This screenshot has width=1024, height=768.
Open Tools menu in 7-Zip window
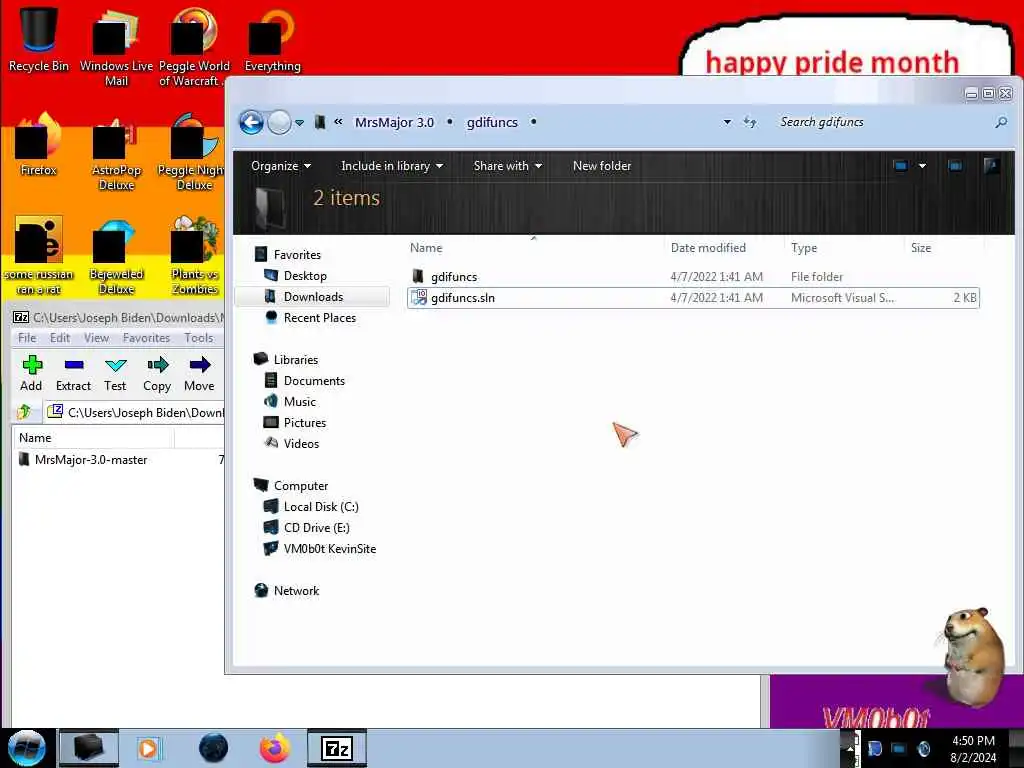(199, 338)
